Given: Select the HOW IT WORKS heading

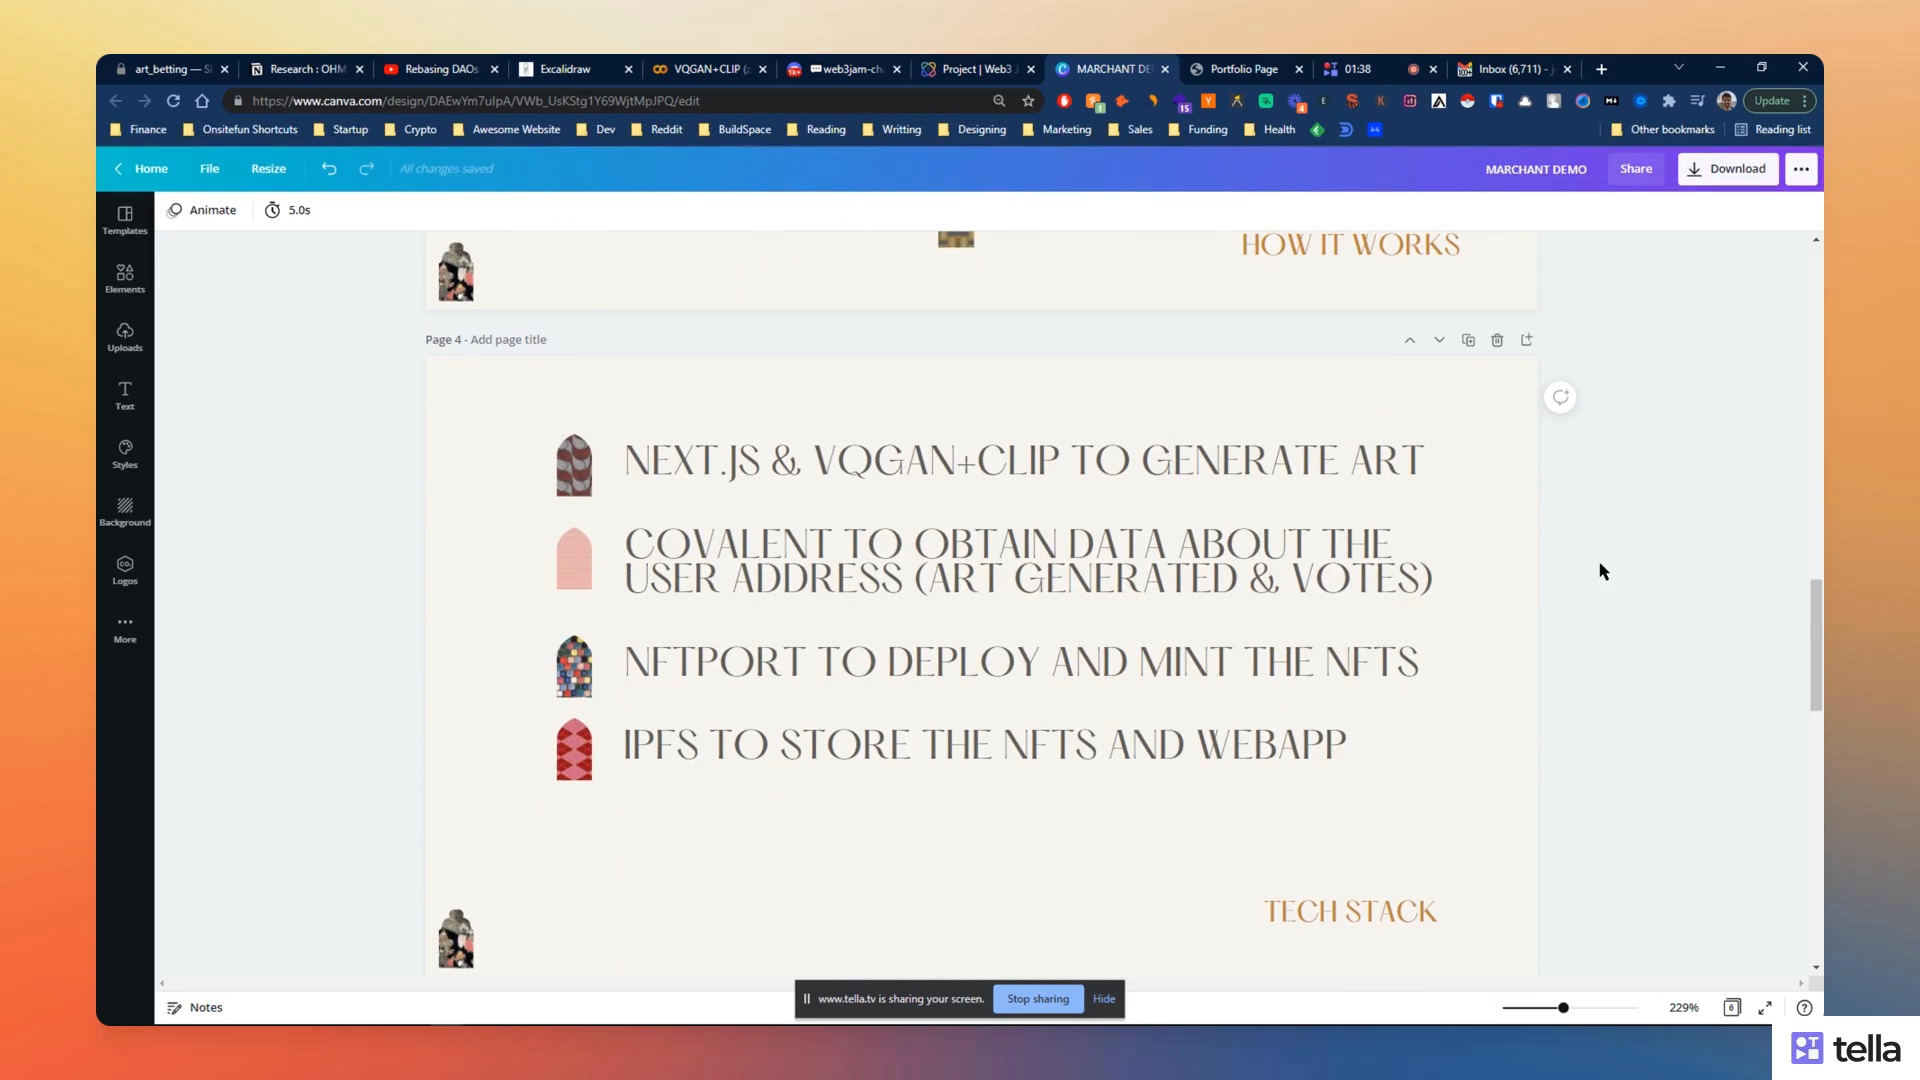Looking at the screenshot, I should pyautogui.click(x=1350, y=245).
